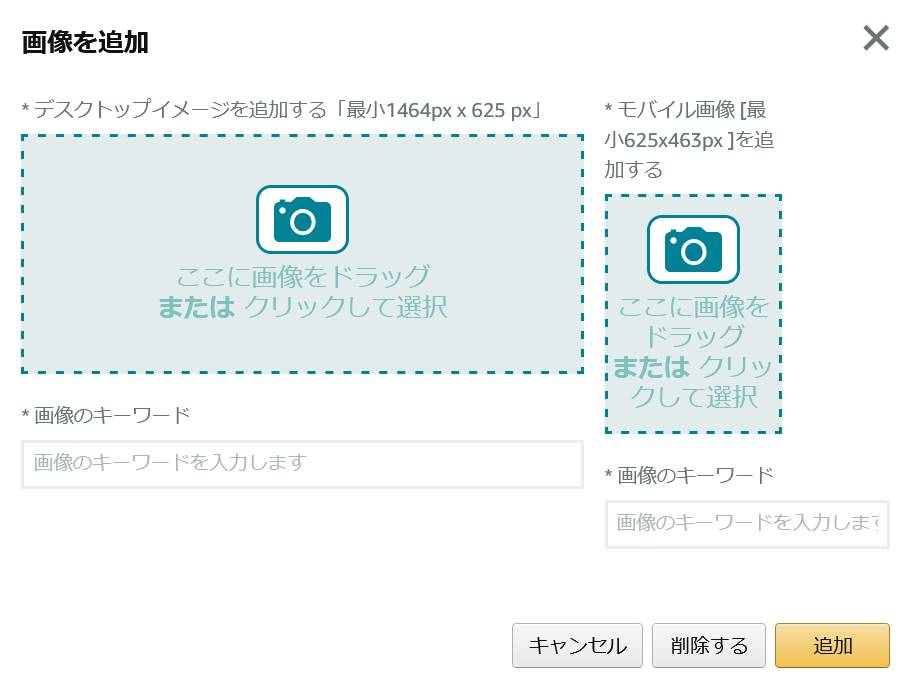Click the キャンセル button
This screenshot has width=909, height=685.
[x=577, y=645]
